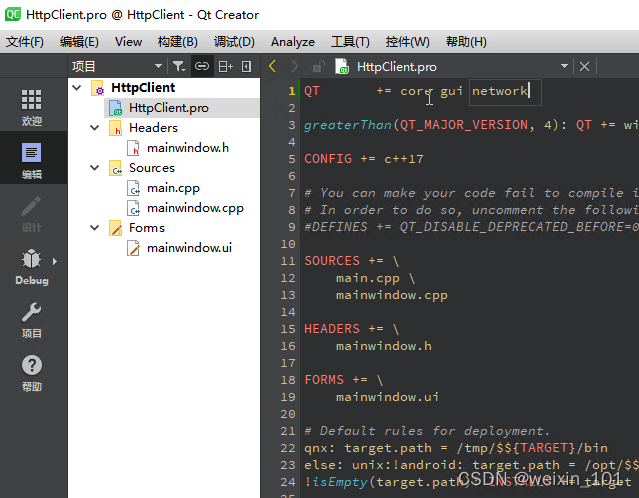This screenshot has width=639, height=498.
Task: Click the split panel icon
Action: (225, 66)
